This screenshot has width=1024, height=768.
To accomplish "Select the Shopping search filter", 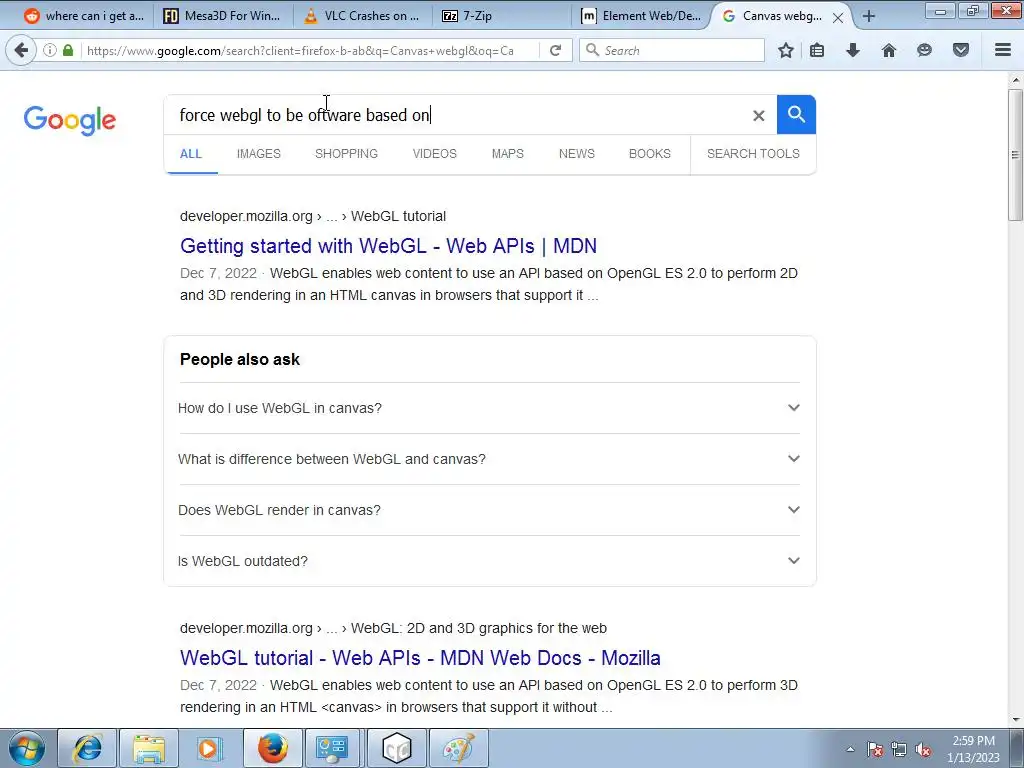I will click(346, 153).
